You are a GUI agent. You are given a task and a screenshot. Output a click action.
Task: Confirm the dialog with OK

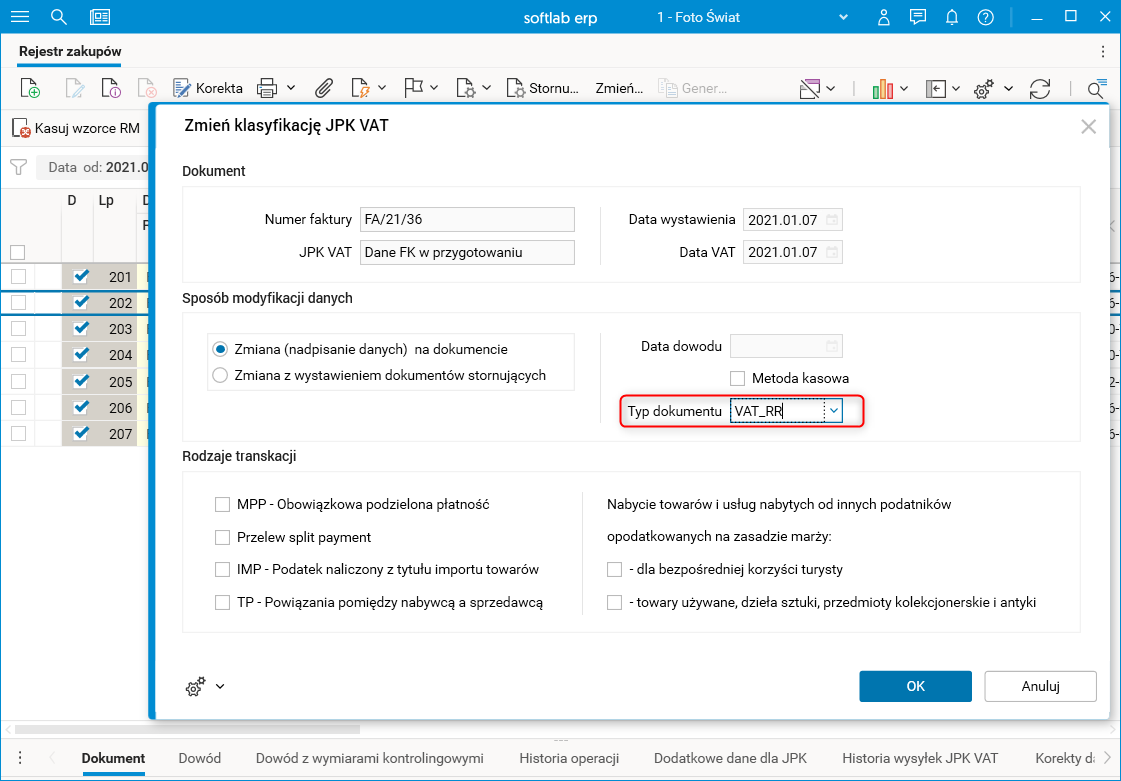tap(915, 687)
